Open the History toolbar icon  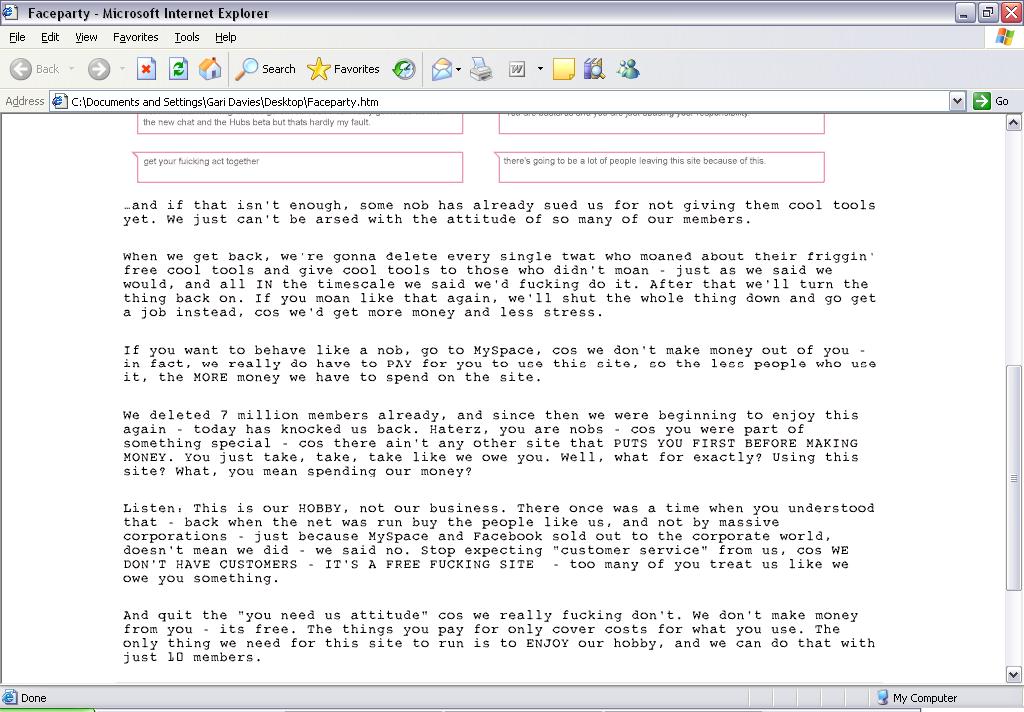point(404,69)
